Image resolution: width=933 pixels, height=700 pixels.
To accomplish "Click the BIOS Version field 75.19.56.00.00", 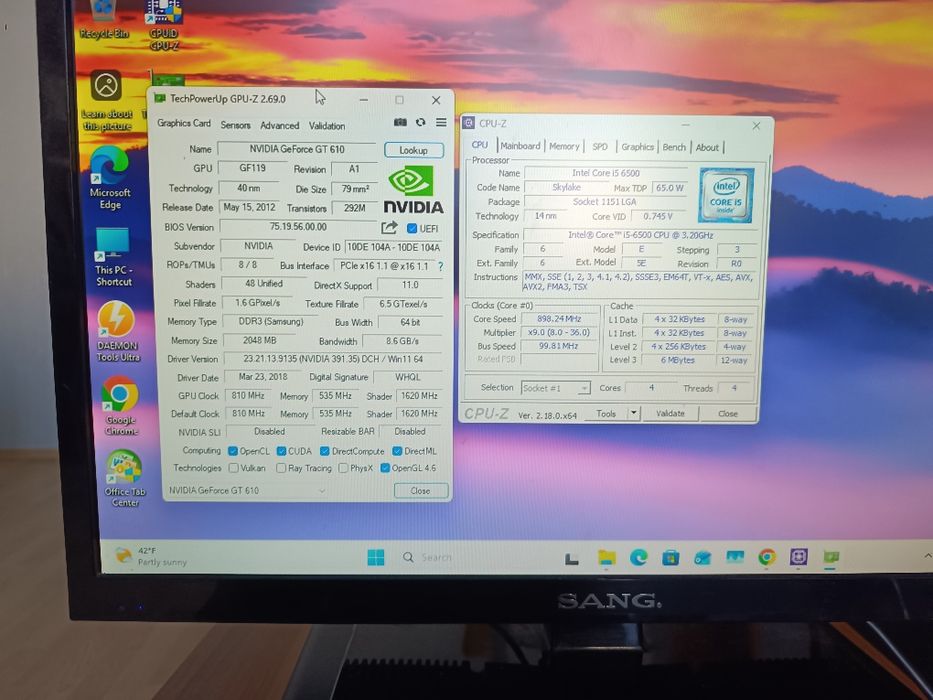I will click(298, 227).
